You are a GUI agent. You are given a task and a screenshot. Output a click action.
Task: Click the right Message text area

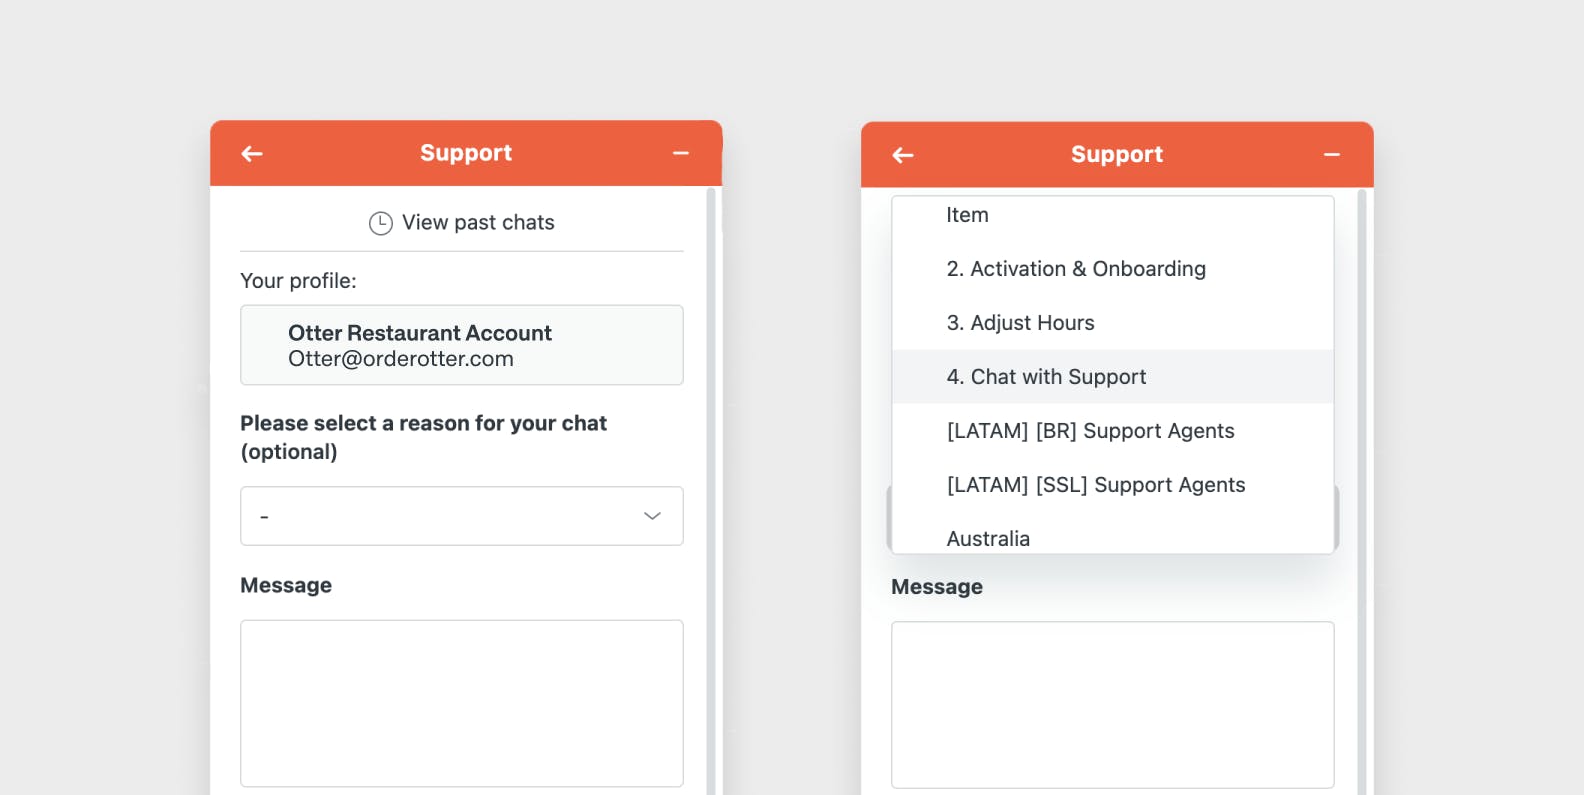click(x=1113, y=705)
